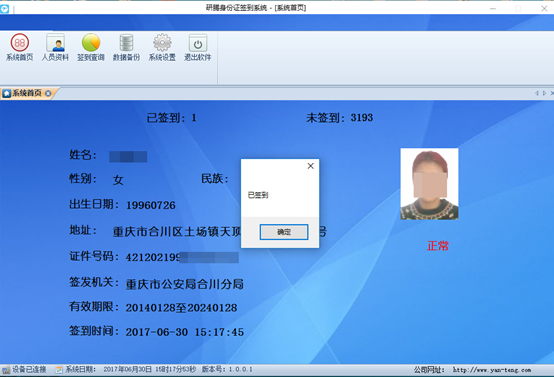The width and height of the screenshot is (554, 377).
Task: Click the ID card photo thumbnail
Action: coord(429,184)
